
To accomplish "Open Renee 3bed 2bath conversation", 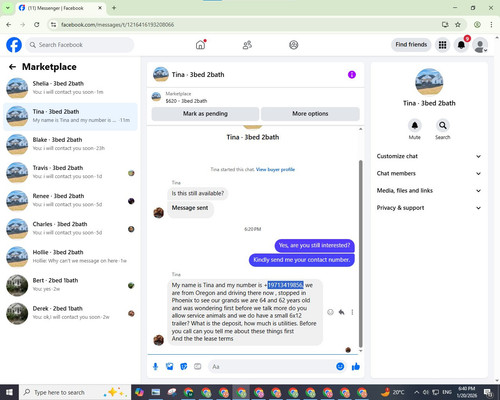I will coord(70,201).
